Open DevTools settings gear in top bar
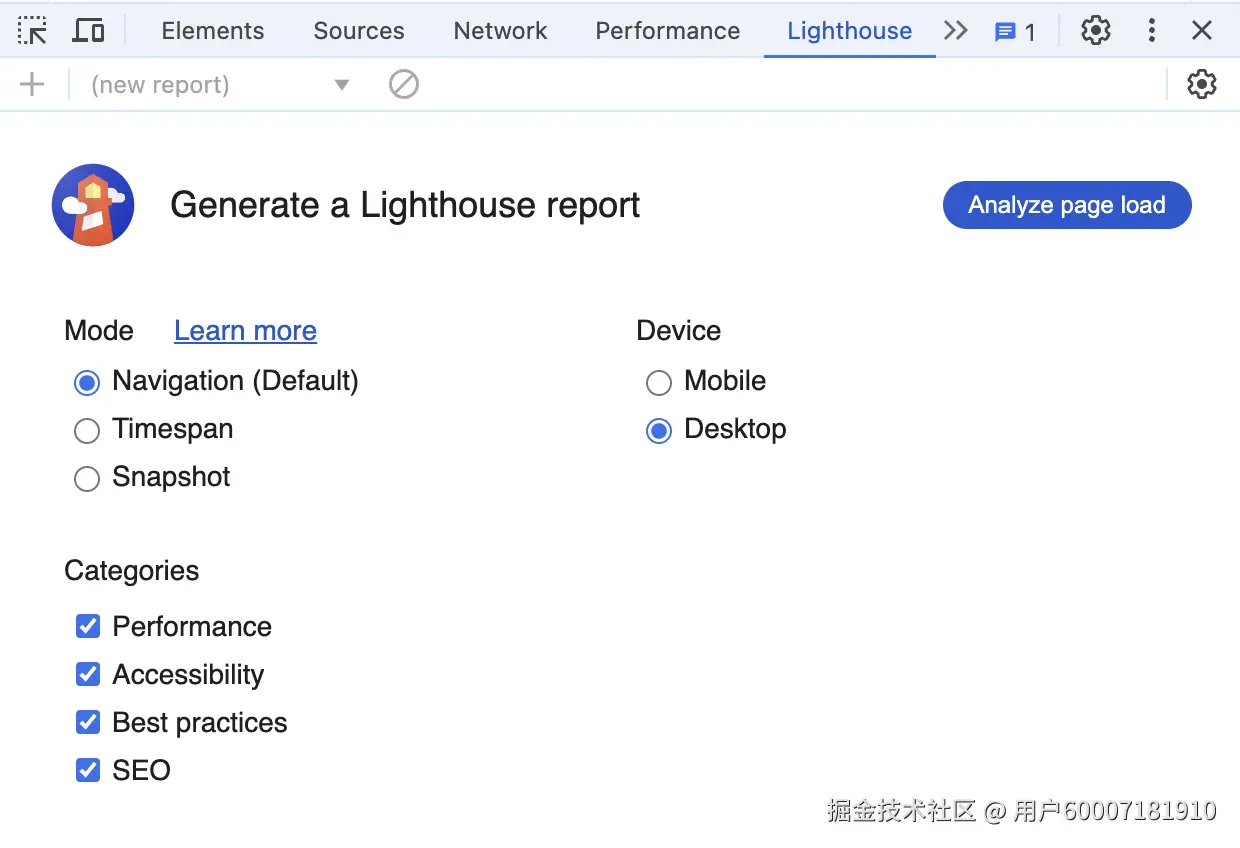Screen dimensions: 1240x848 click(x=1096, y=31)
